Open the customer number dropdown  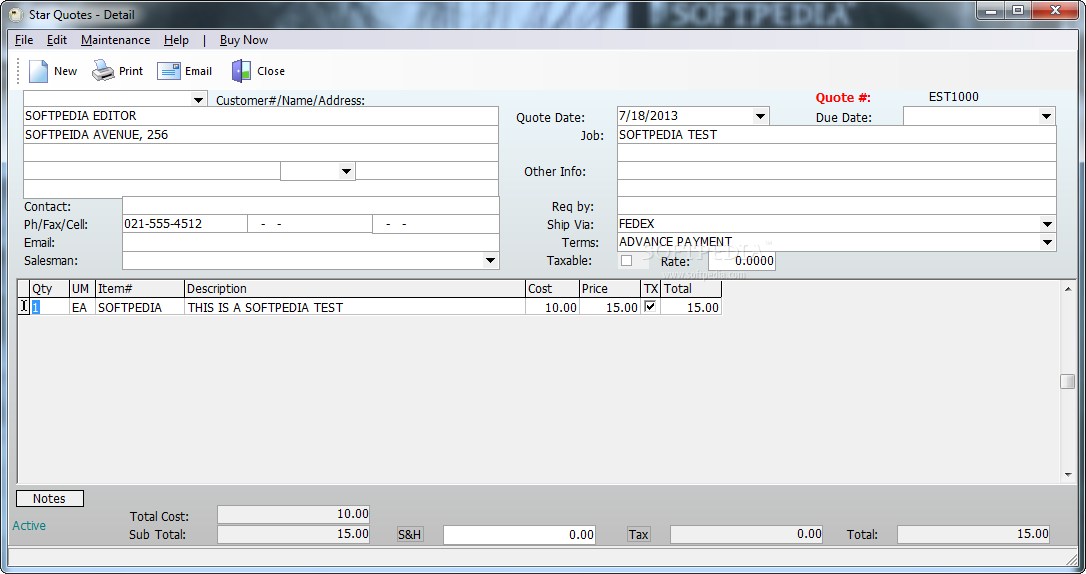(x=198, y=100)
